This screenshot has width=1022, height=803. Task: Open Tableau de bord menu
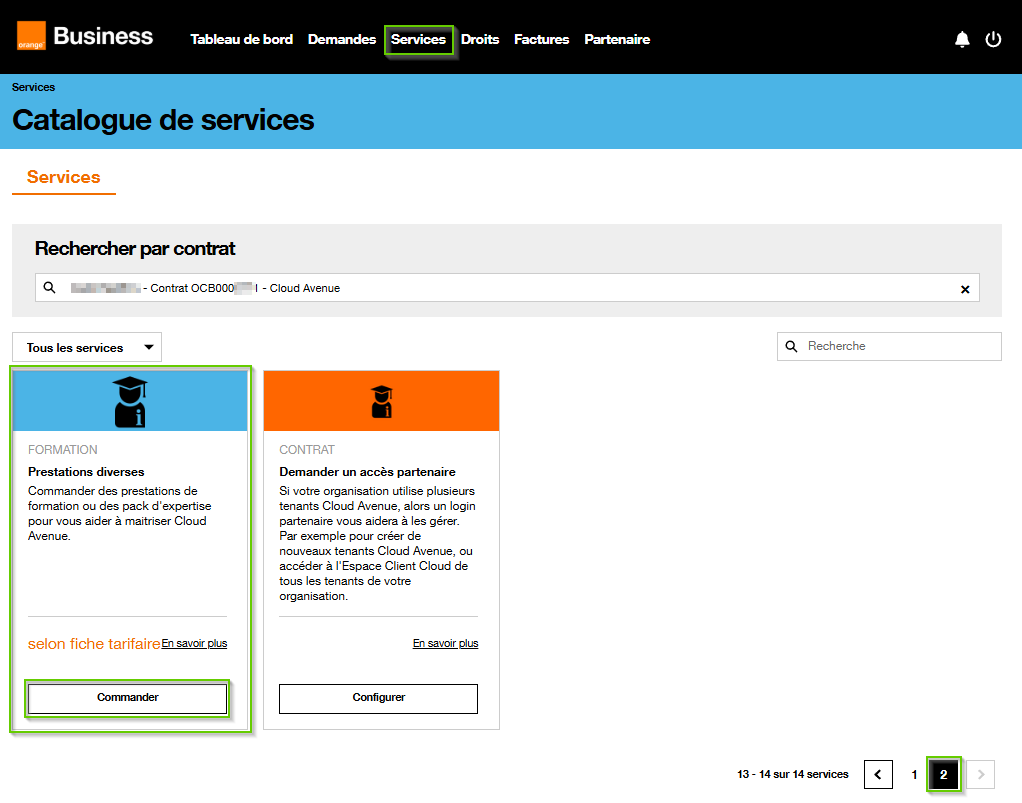pyautogui.click(x=242, y=40)
